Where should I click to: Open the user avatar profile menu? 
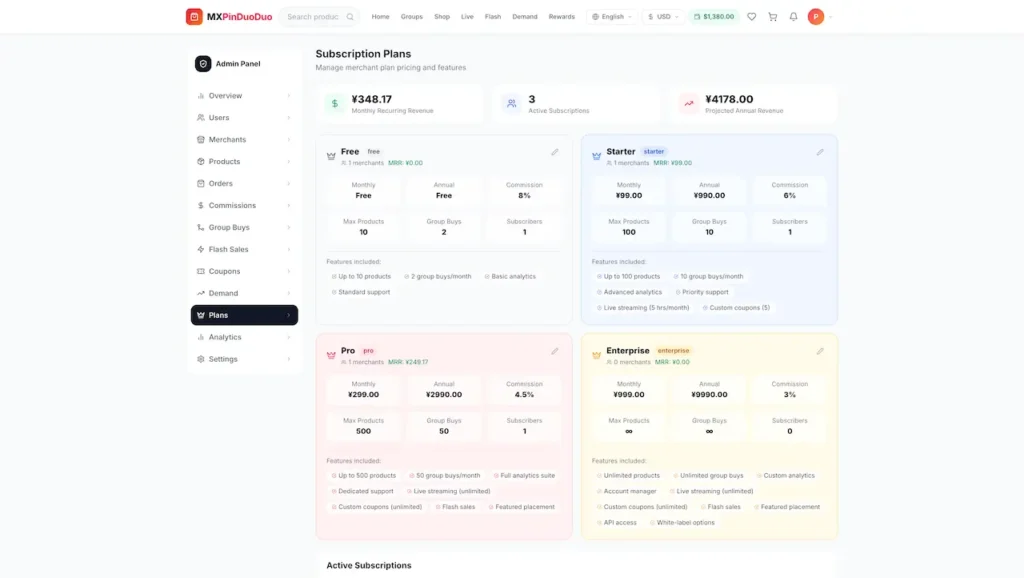coord(816,16)
